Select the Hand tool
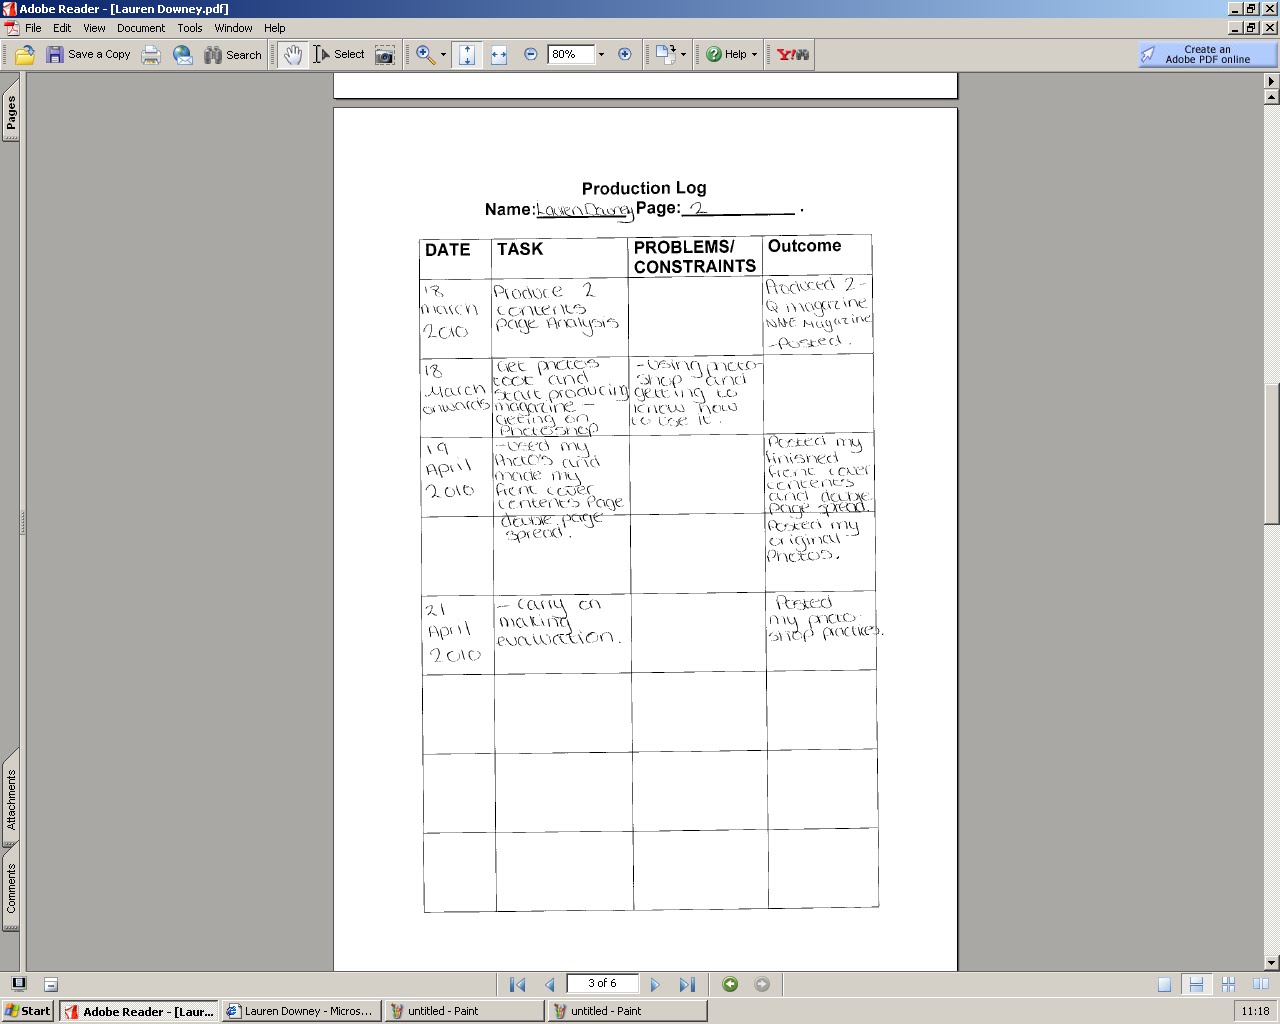 point(292,55)
